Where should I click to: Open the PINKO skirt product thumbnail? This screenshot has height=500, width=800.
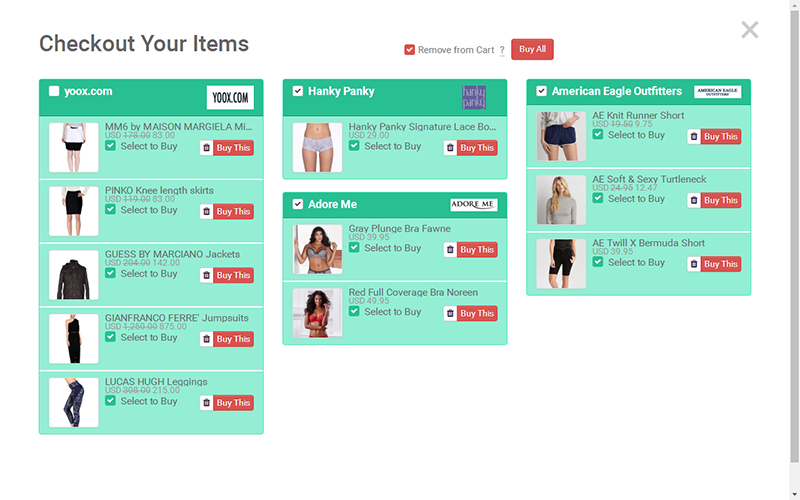tap(73, 211)
